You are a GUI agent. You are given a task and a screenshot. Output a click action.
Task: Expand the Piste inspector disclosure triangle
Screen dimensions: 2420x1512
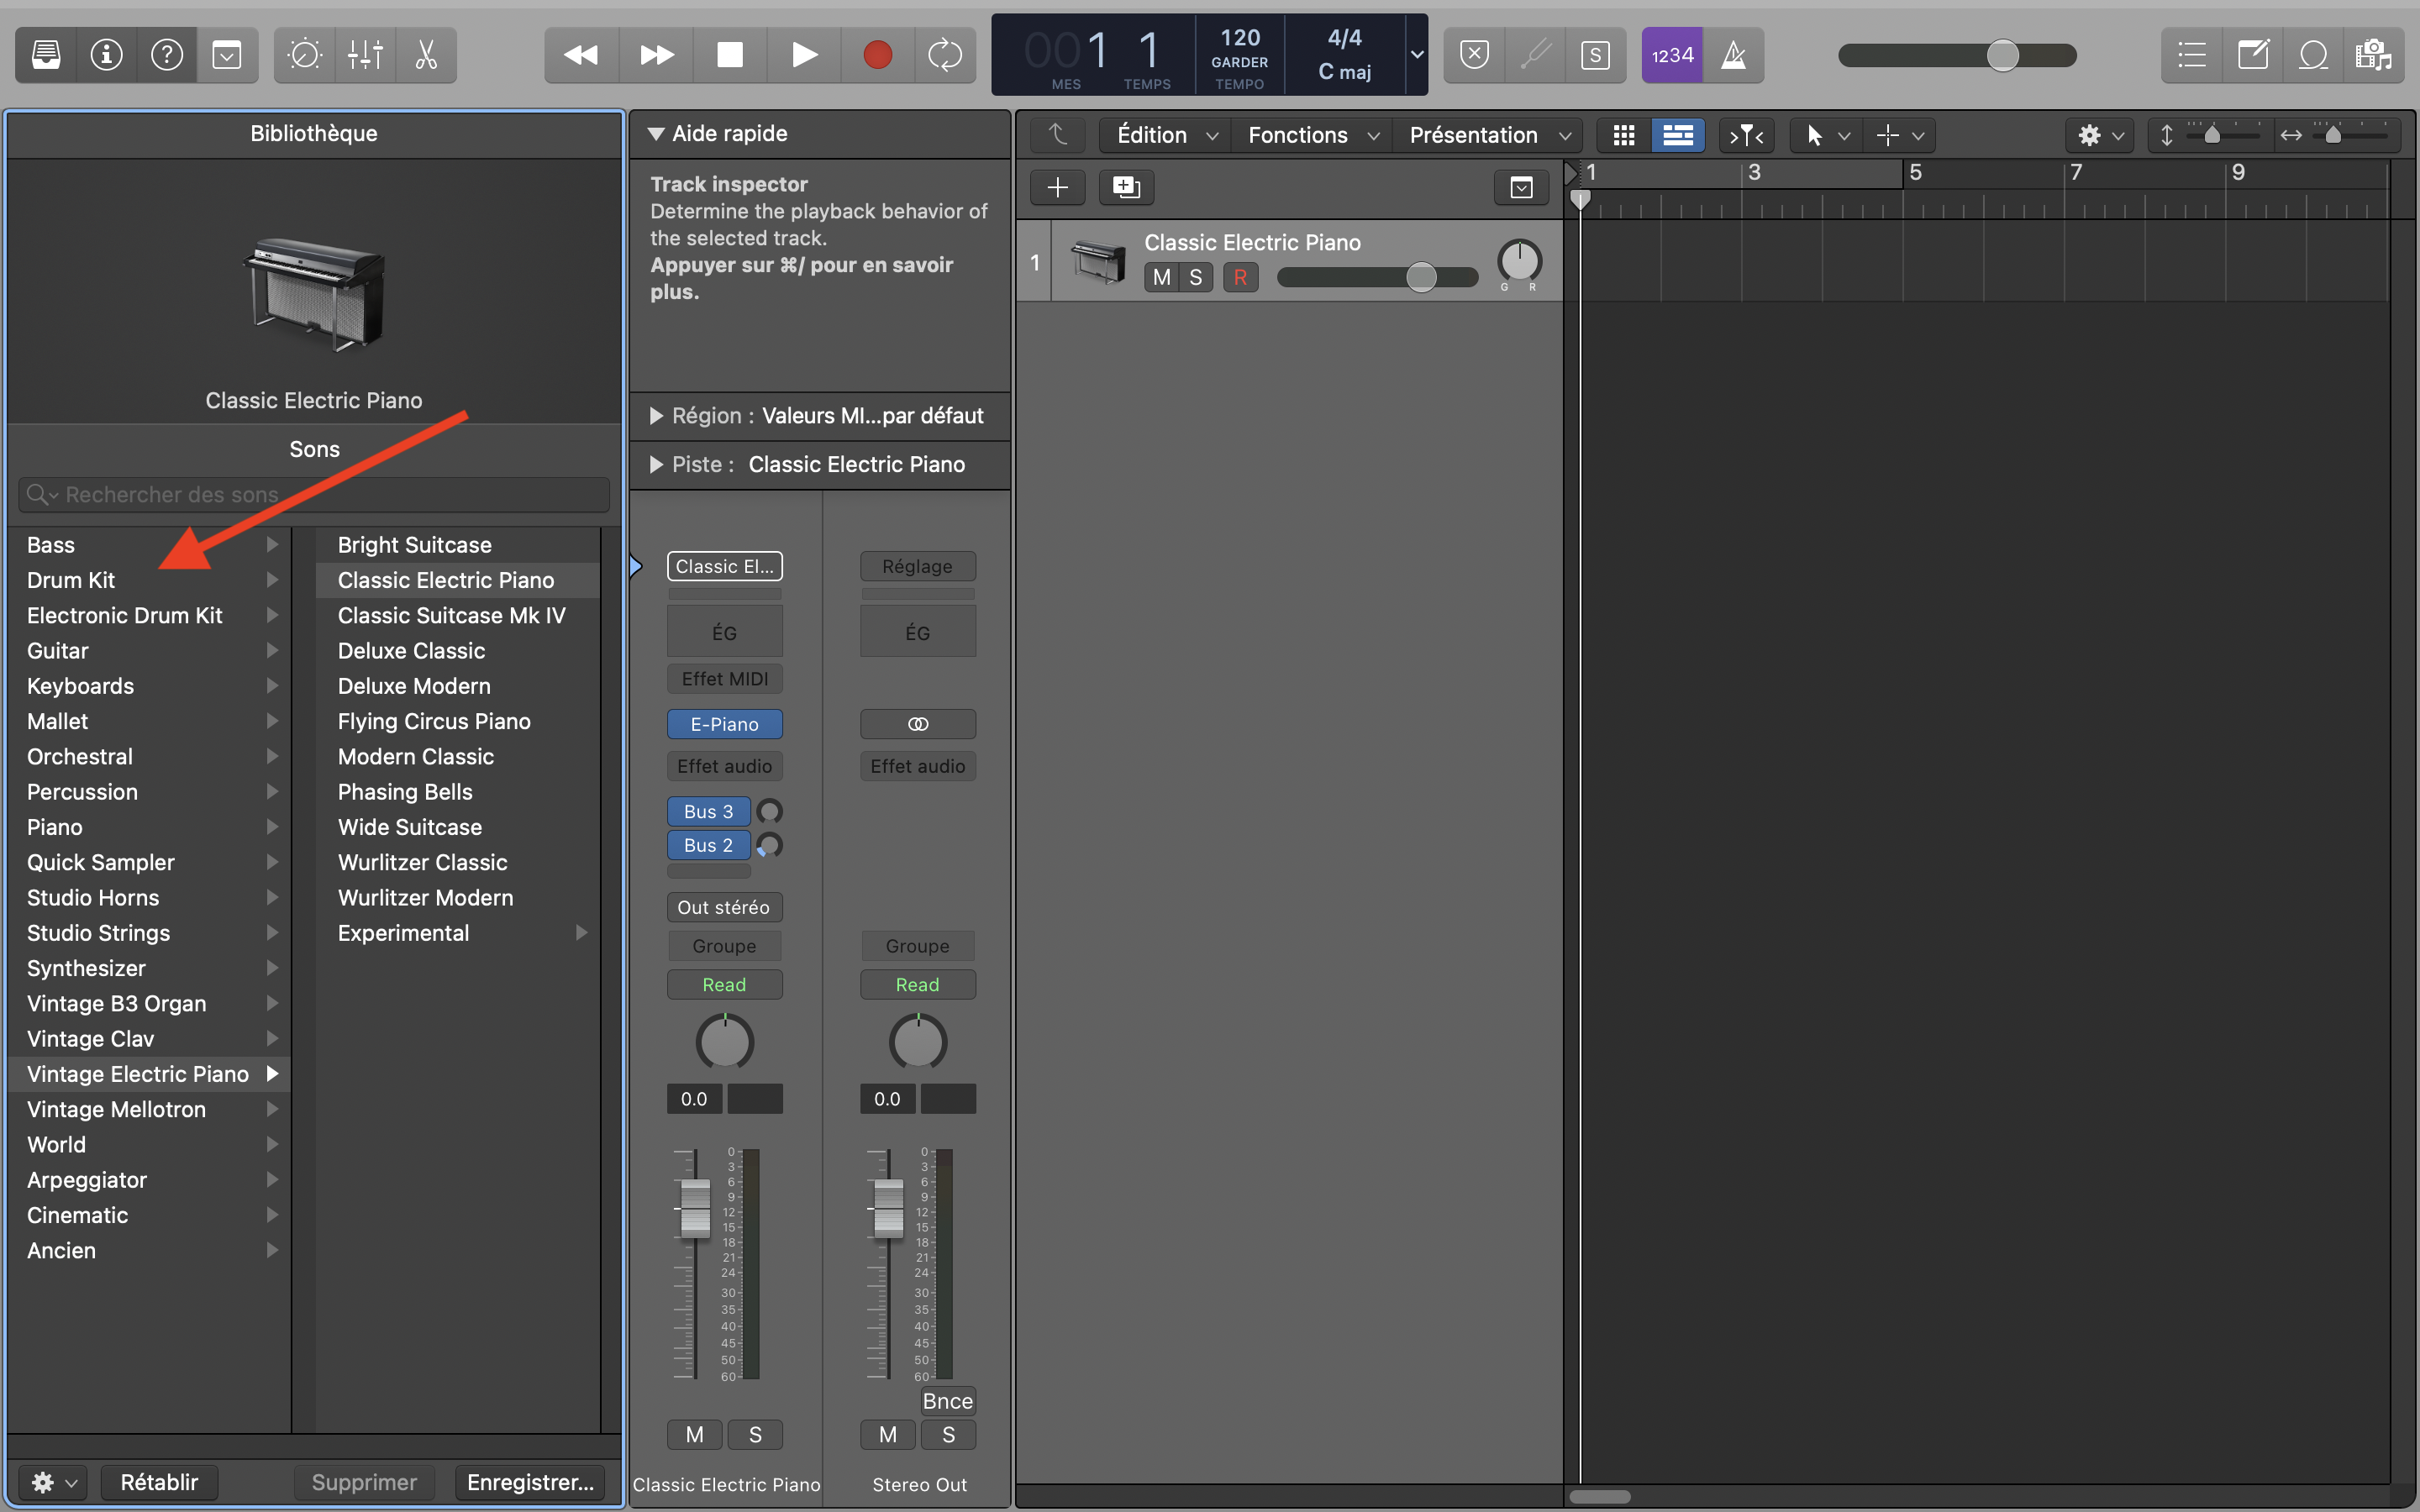[656, 465]
